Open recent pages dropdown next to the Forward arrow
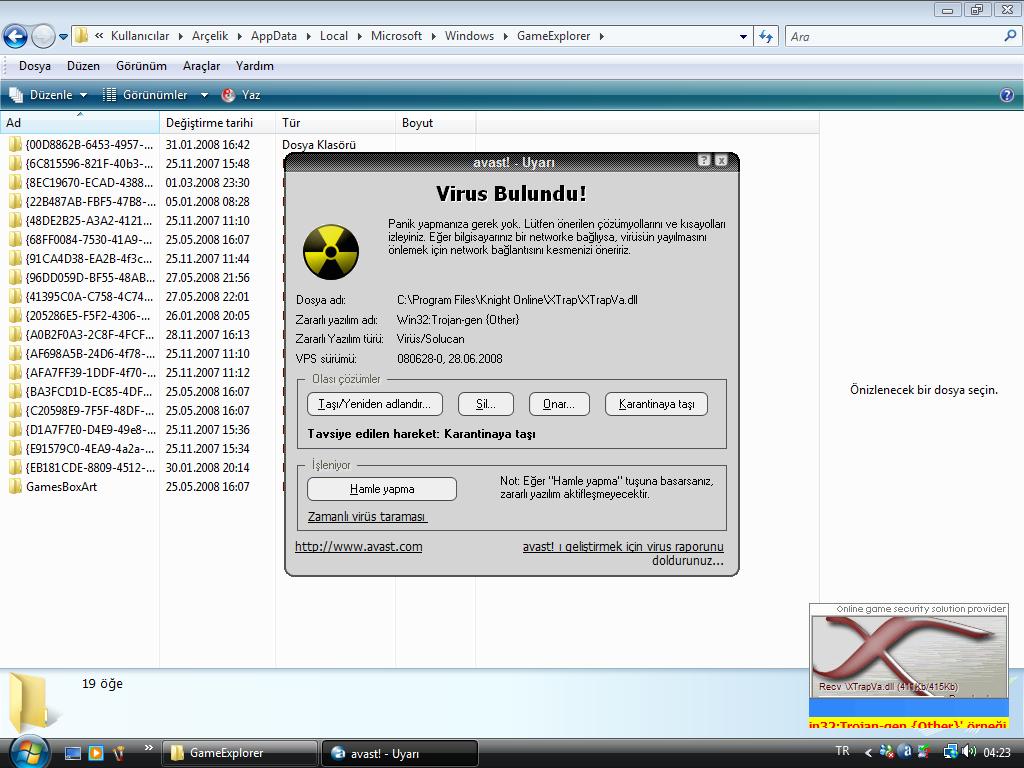The height and width of the screenshot is (768, 1024). coord(63,37)
